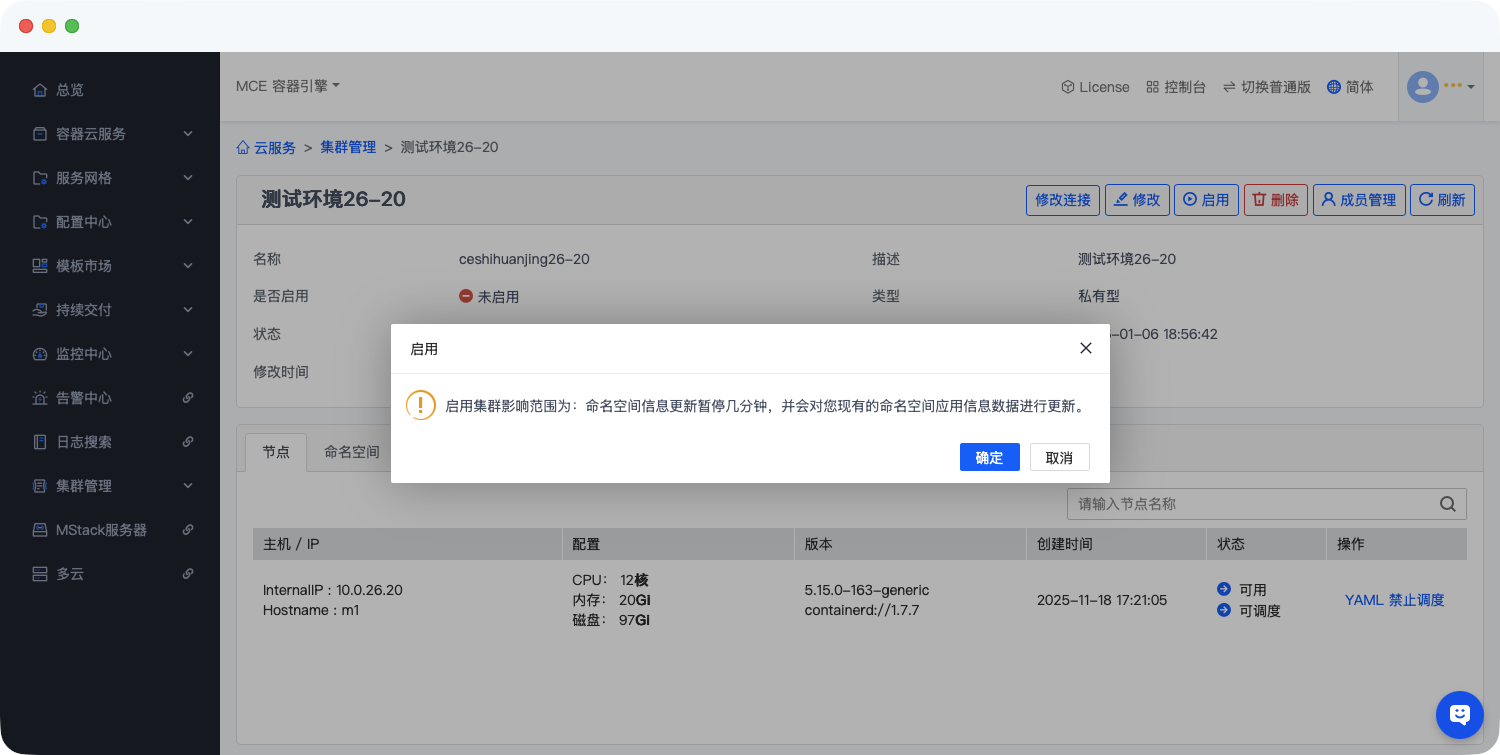
Task: Open MCE 容器引擎 dropdown
Action: point(288,86)
